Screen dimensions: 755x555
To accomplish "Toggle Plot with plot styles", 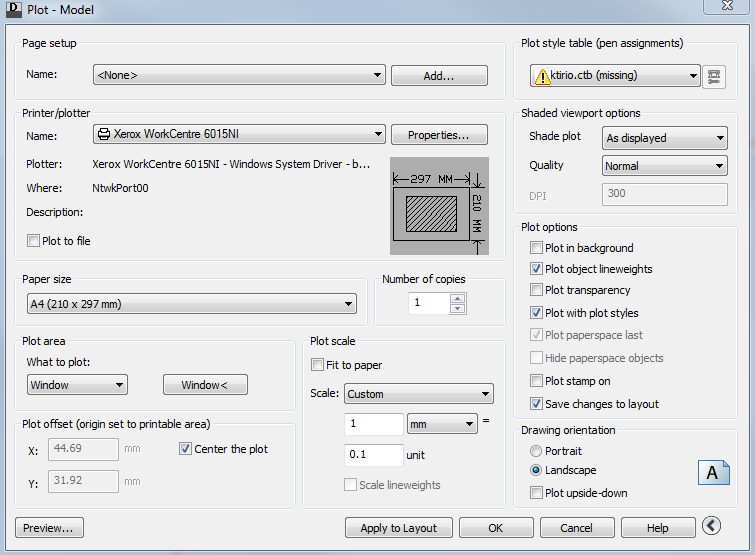I will pyautogui.click(x=536, y=313).
